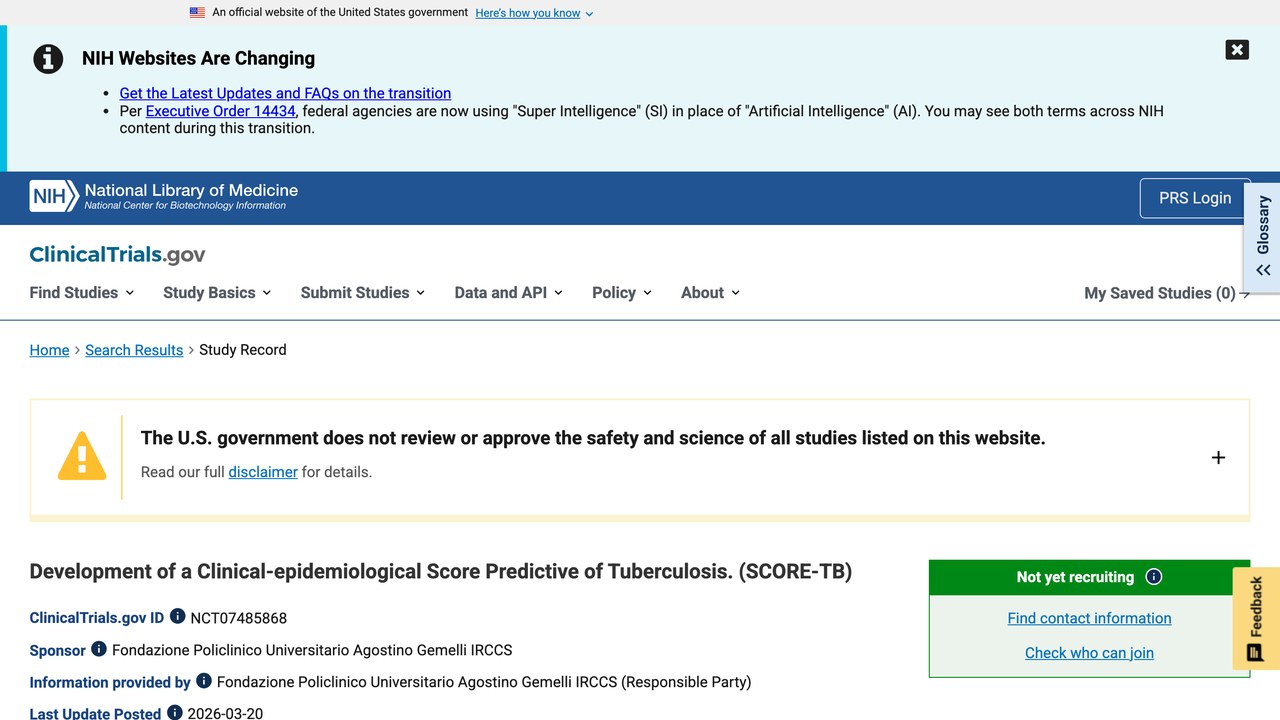This screenshot has height=720, width=1280.
Task: Expand the disclaimer with the plus icon
Action: [1218, 458]
